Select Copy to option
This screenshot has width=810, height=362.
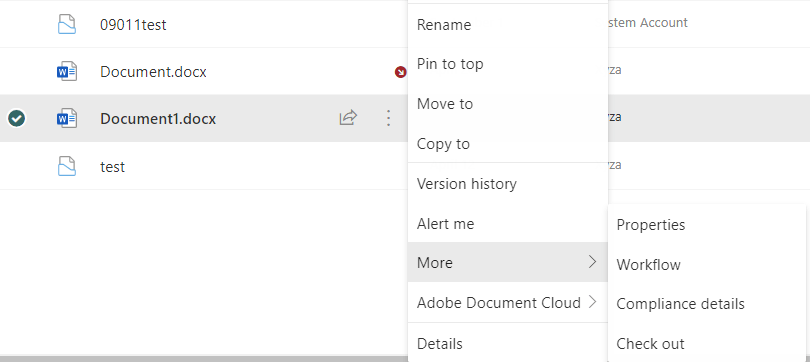(507, 143)
